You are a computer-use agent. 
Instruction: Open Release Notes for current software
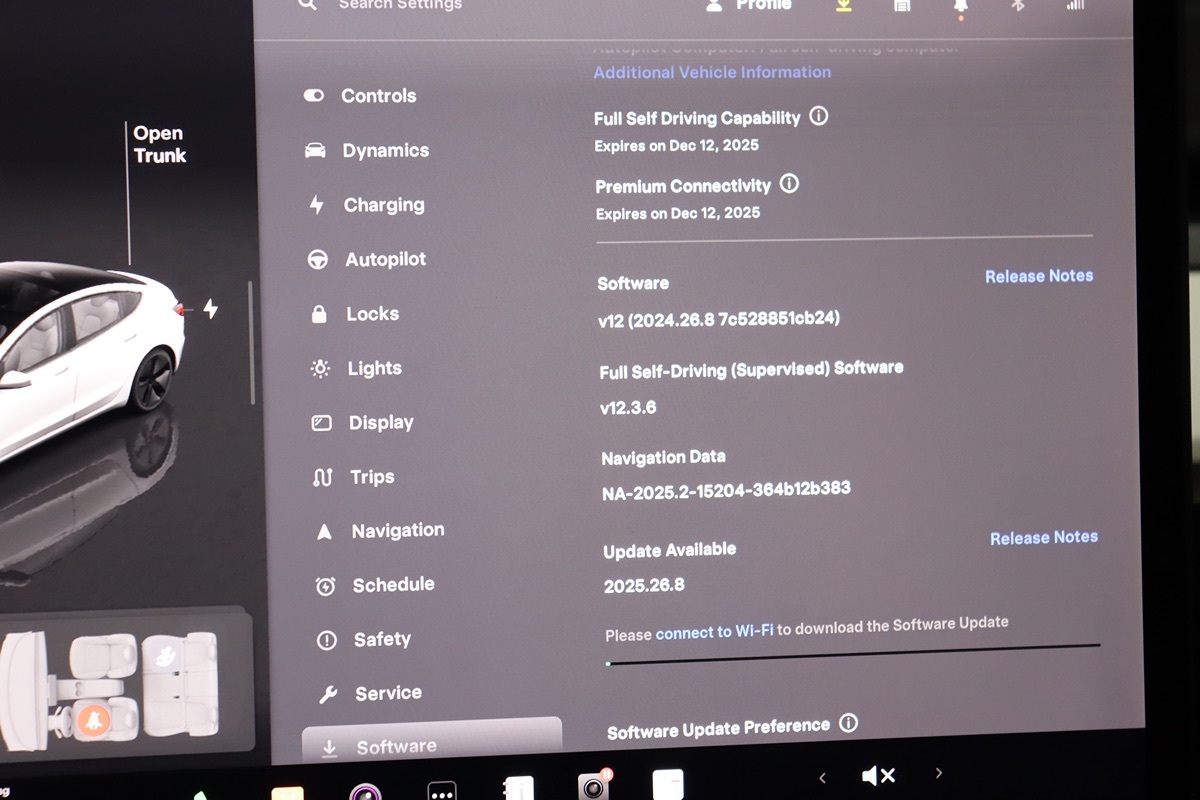[x=1039, y=276]
